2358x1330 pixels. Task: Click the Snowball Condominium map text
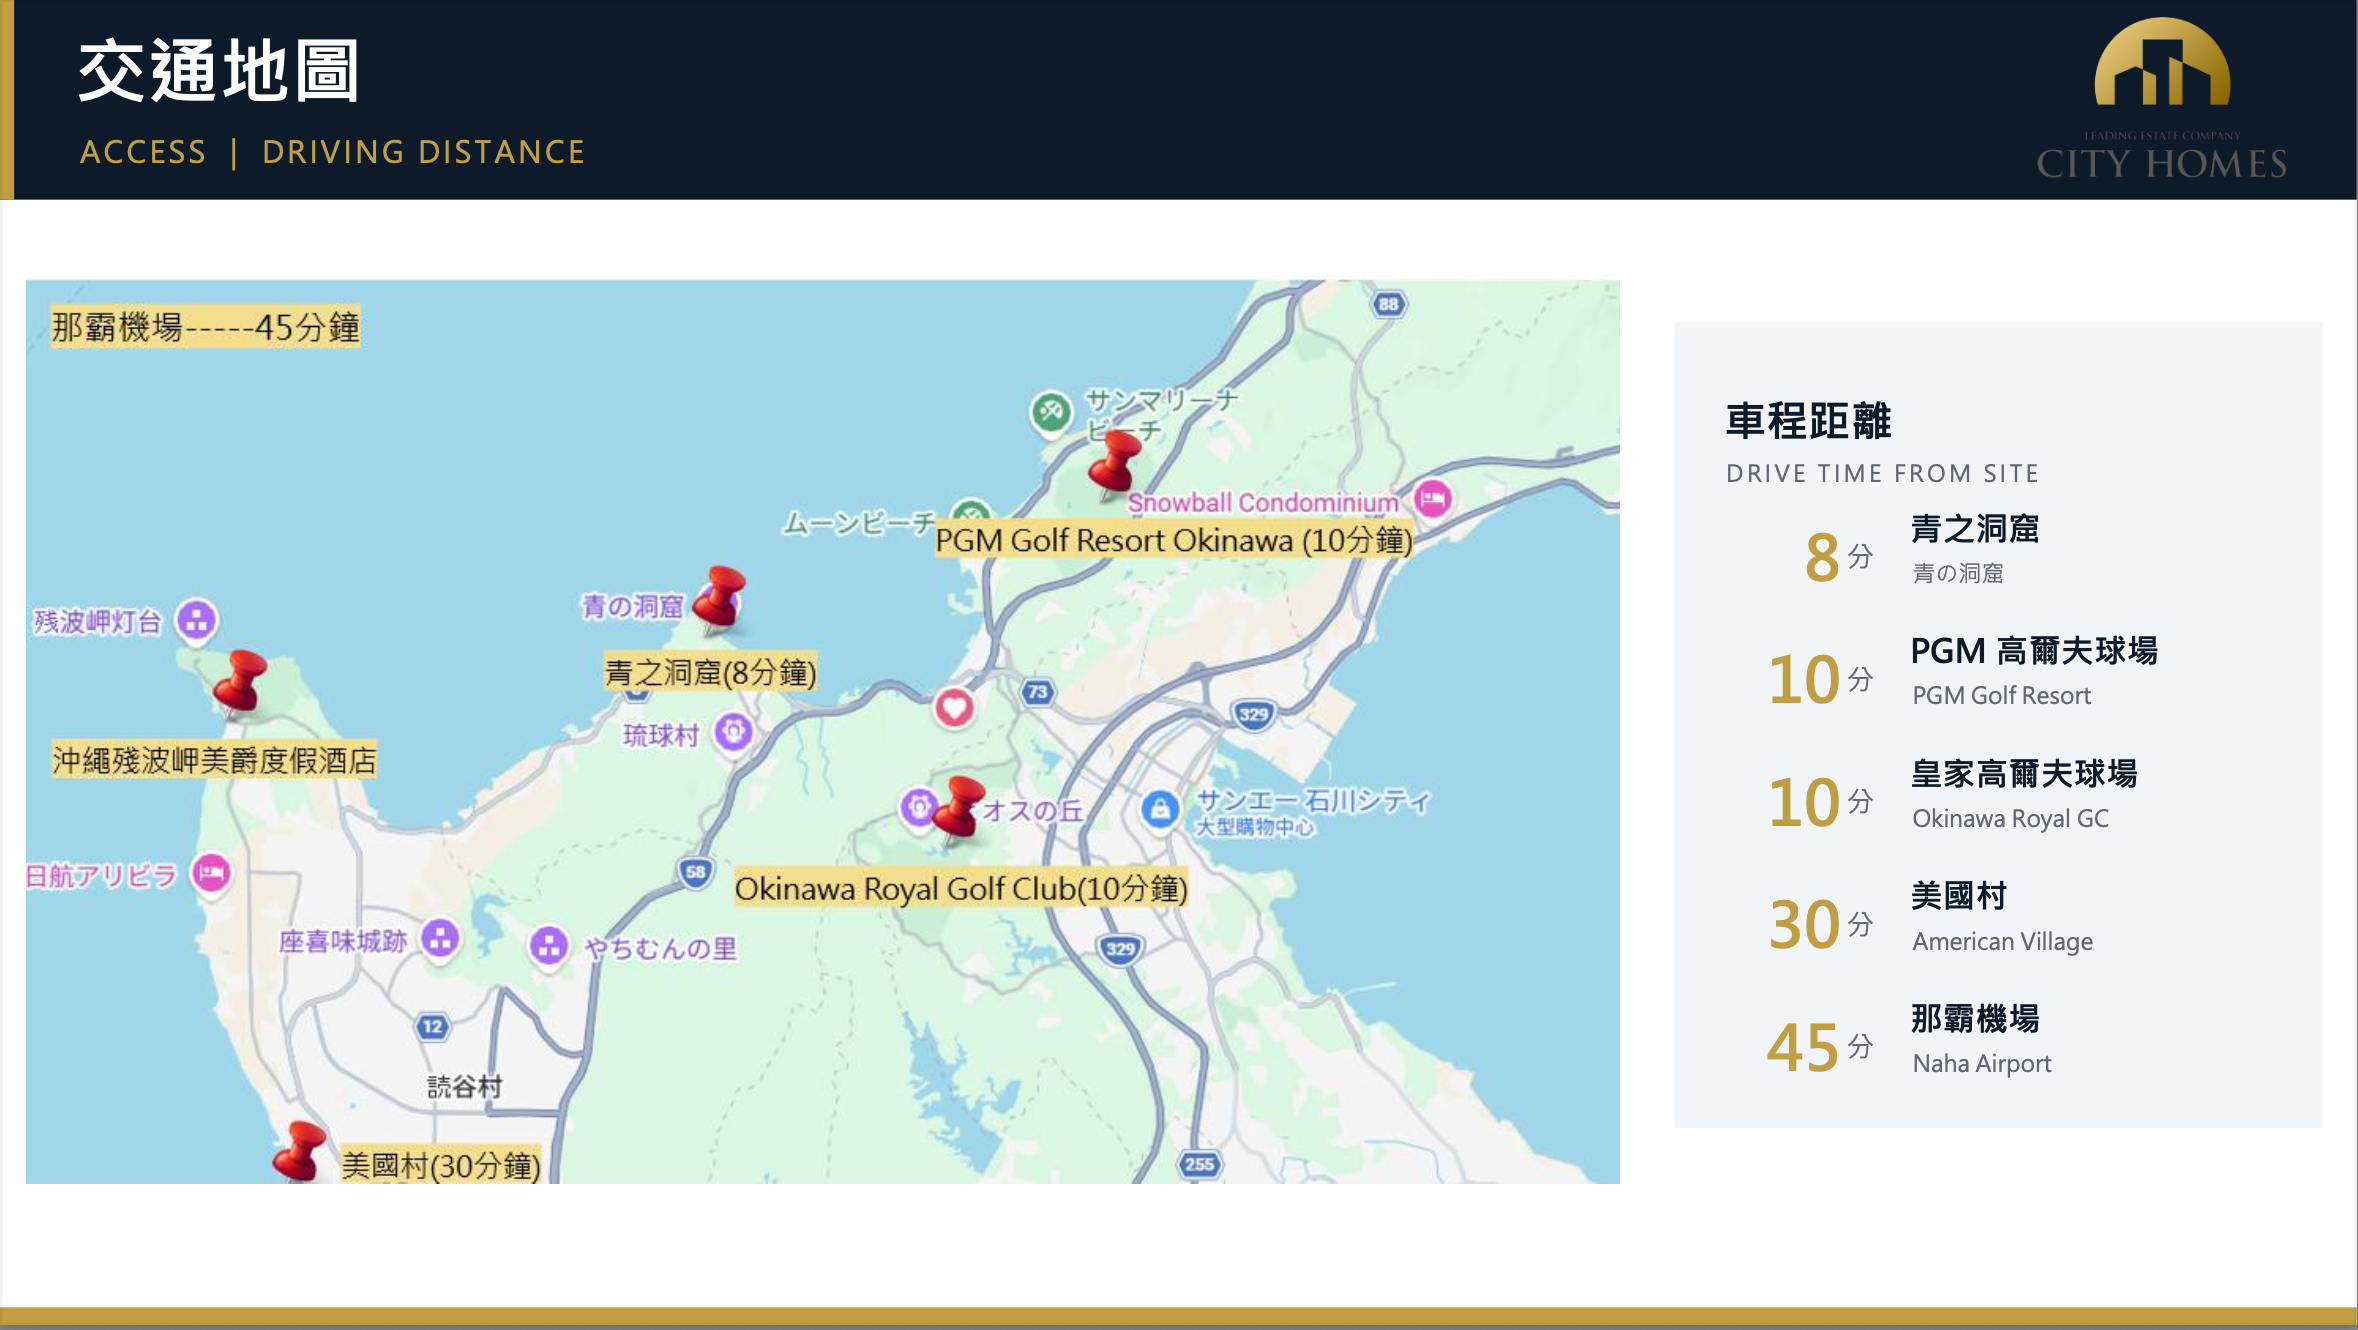(x=1264, y=502)
